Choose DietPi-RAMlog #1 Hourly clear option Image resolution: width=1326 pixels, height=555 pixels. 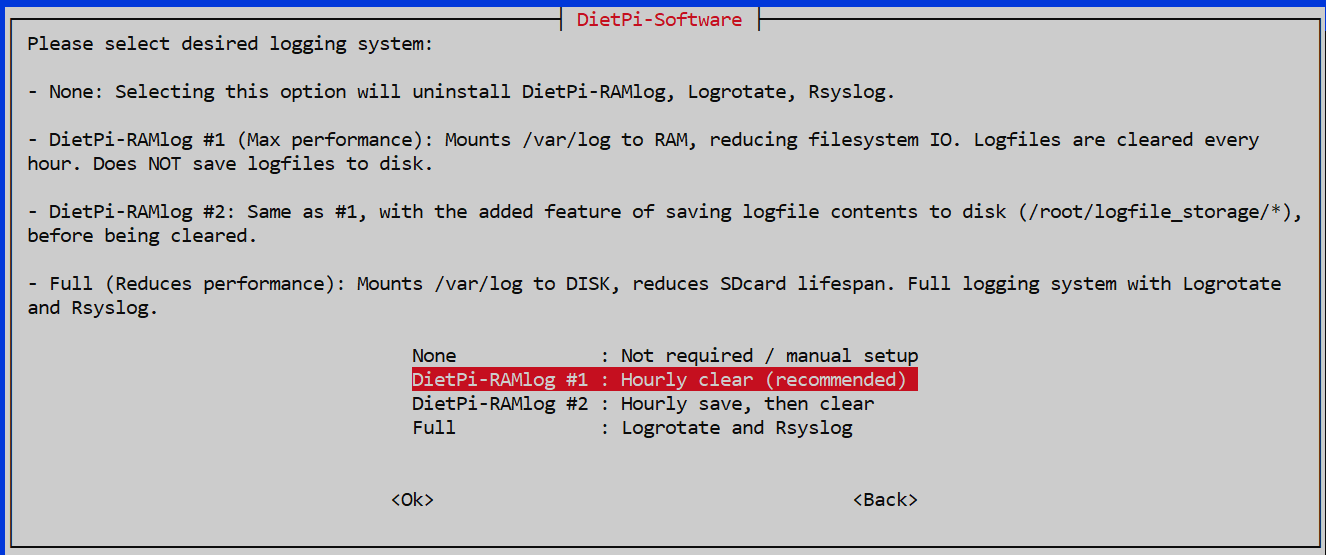(x=664, y=380)
